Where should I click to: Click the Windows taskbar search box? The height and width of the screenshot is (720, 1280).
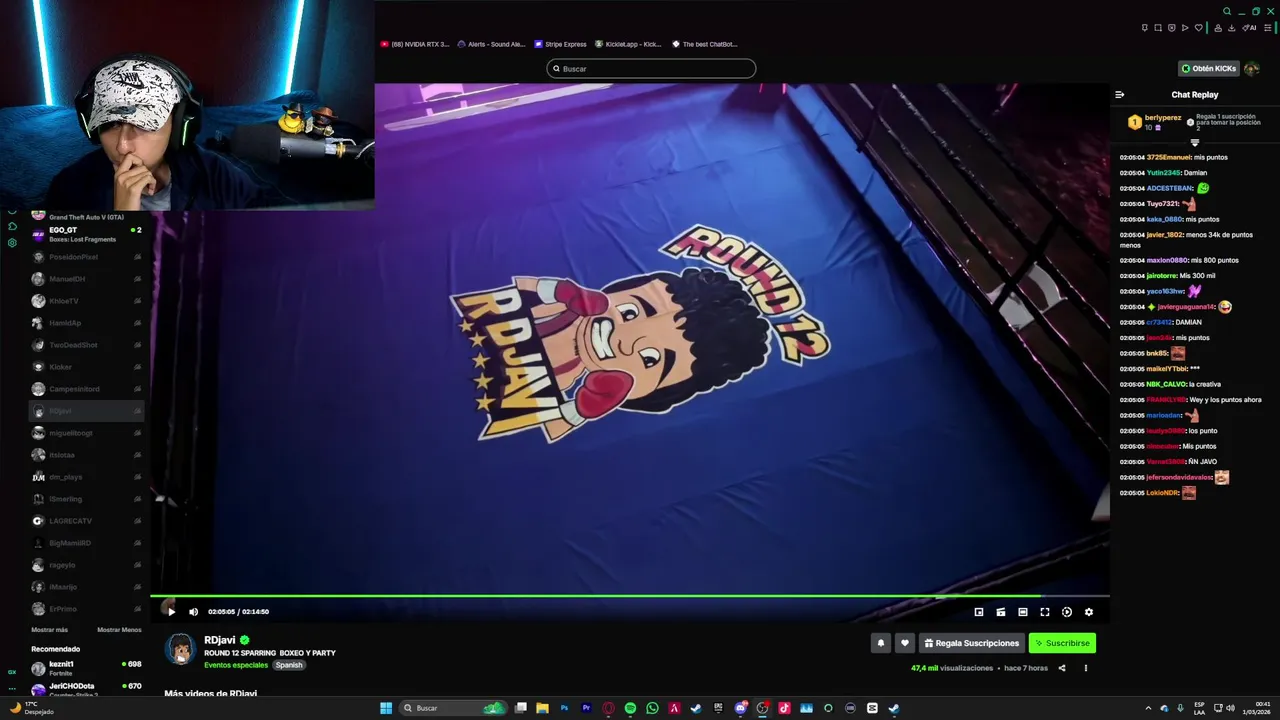tap(453, 708)
